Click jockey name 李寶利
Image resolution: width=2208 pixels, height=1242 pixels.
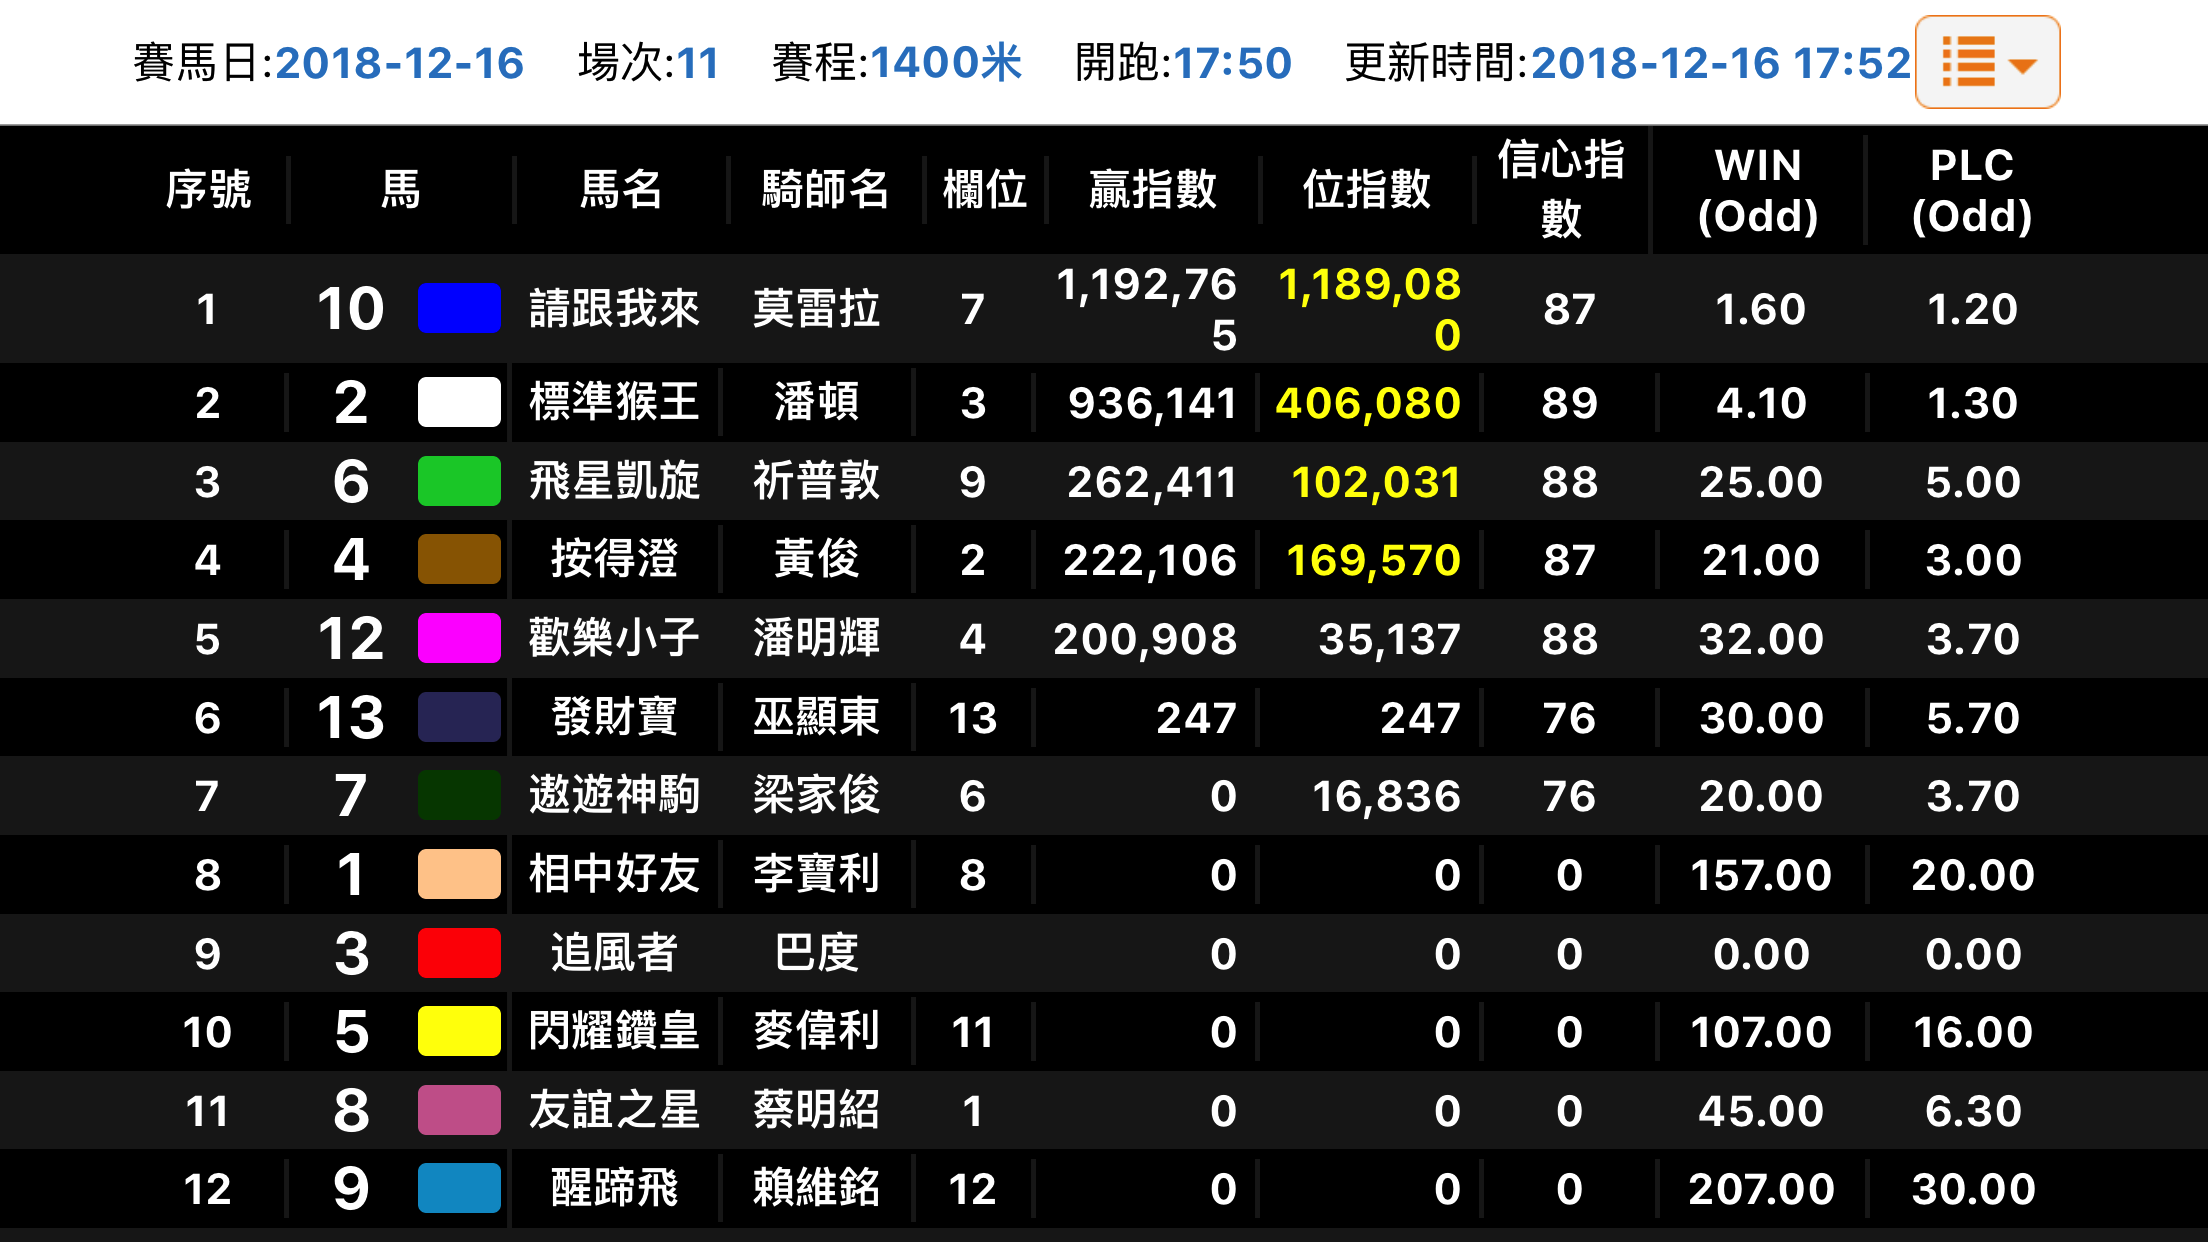[x=816, y=874]
